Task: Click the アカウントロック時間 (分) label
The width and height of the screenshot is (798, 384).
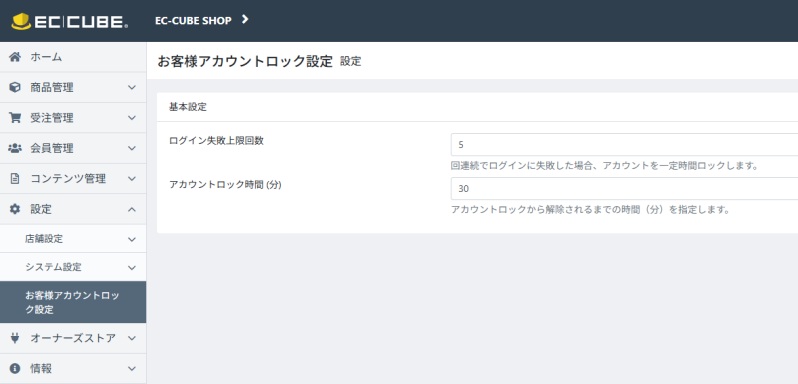Action: tap(225, 185)
